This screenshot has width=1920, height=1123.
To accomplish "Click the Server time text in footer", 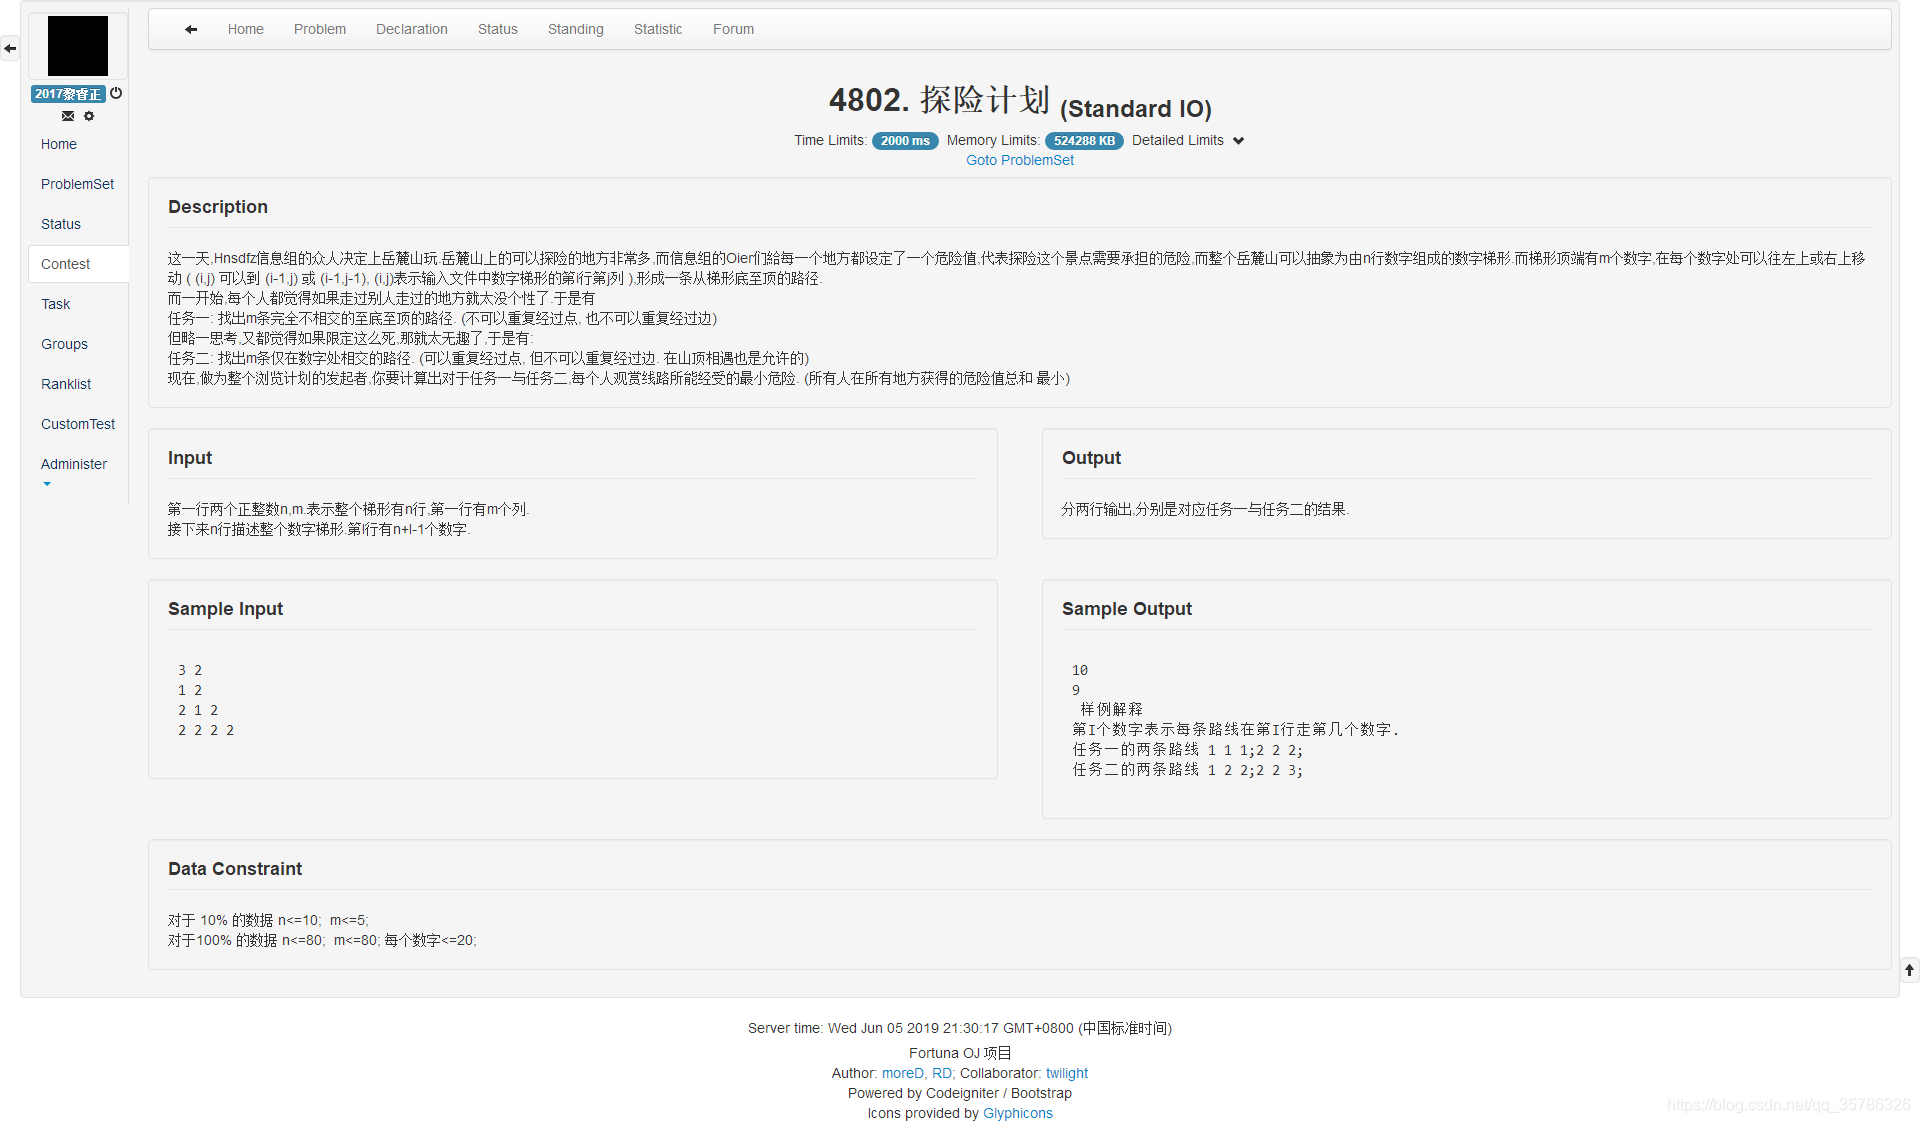I will pyautogui.click(x=960, y=1028).
